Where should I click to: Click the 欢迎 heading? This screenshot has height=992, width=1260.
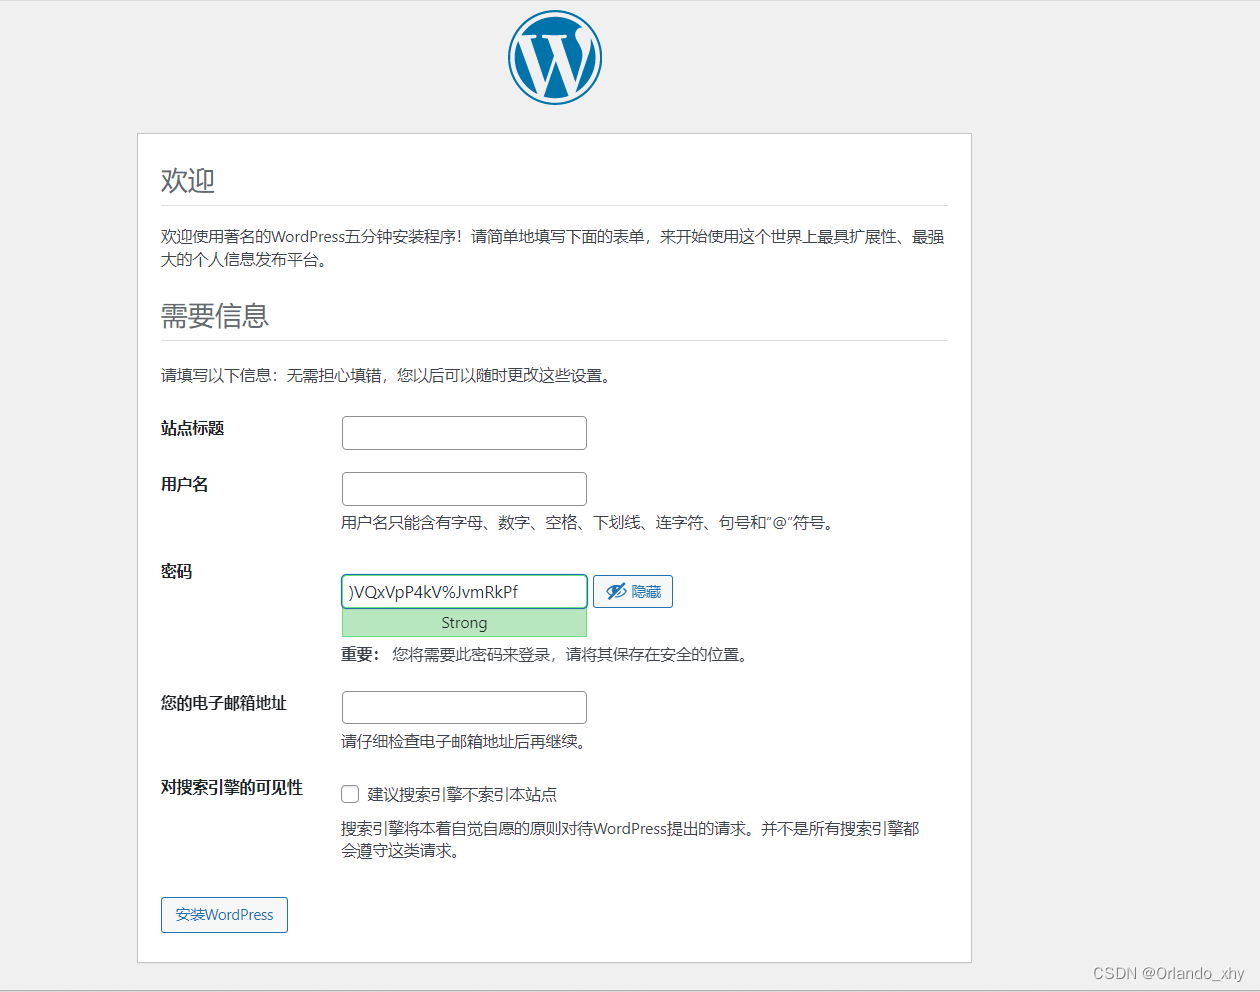point(188,180)
